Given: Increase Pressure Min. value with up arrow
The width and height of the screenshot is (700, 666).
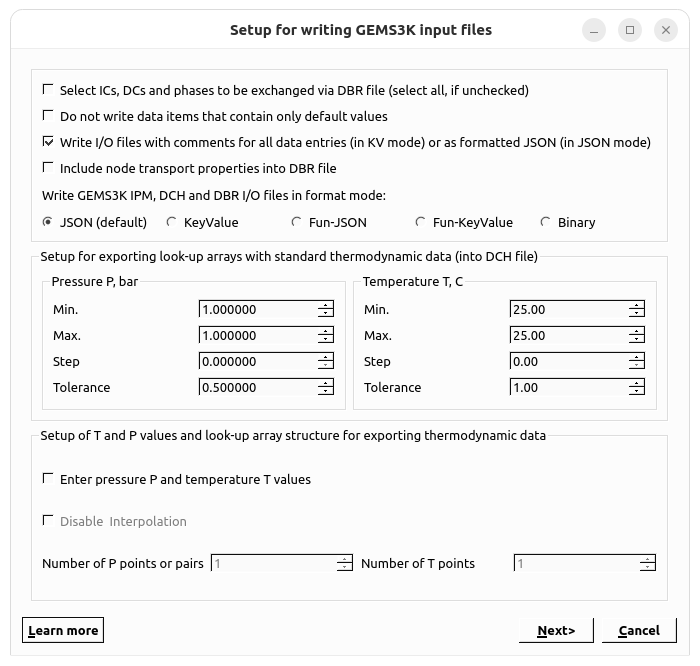Looking at the screenshot, I should click(325, 305).
